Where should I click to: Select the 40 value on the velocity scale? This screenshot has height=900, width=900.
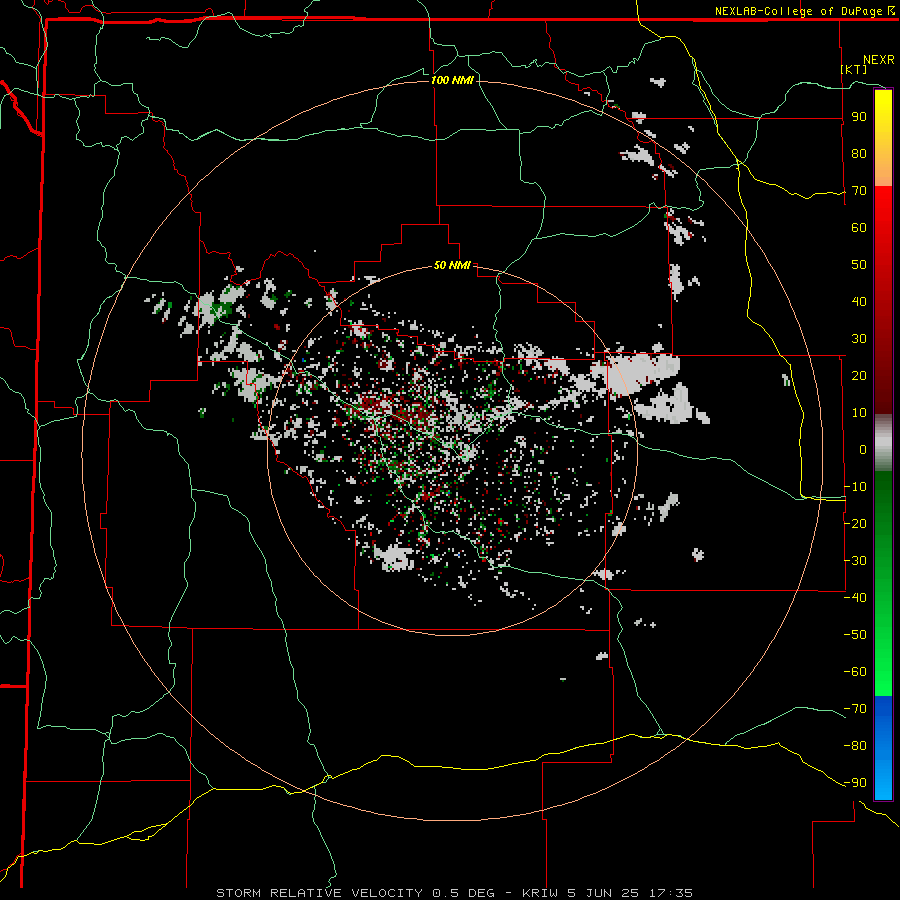(x=859, y=302)
